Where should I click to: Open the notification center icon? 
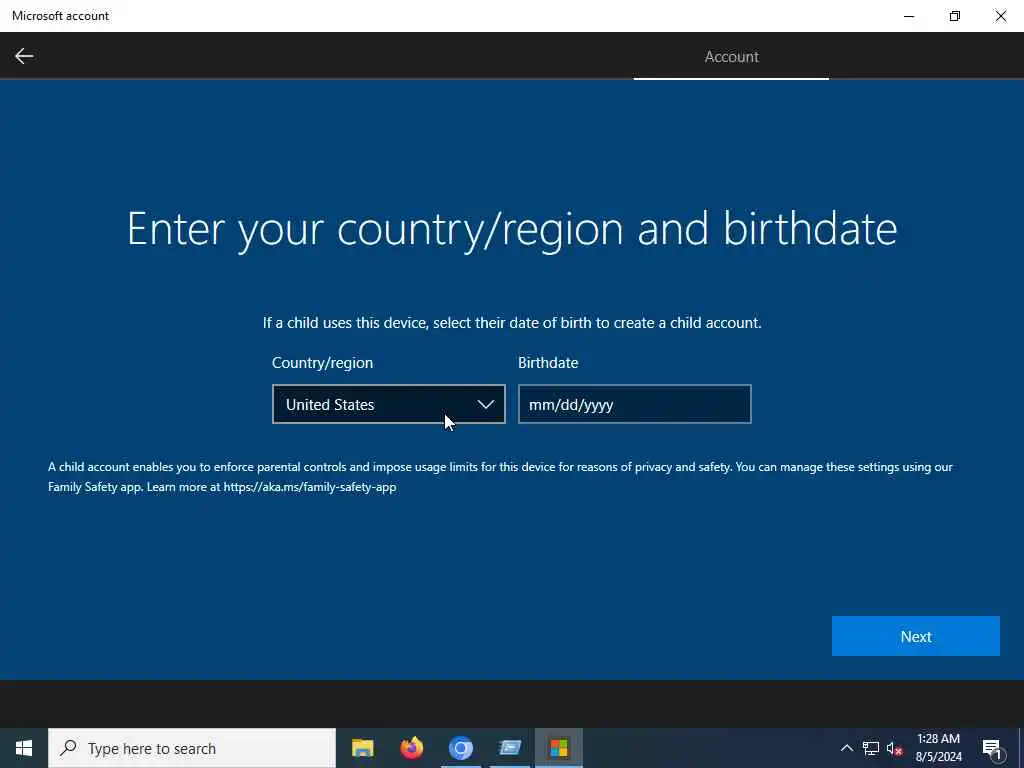[x=992, y=748]
